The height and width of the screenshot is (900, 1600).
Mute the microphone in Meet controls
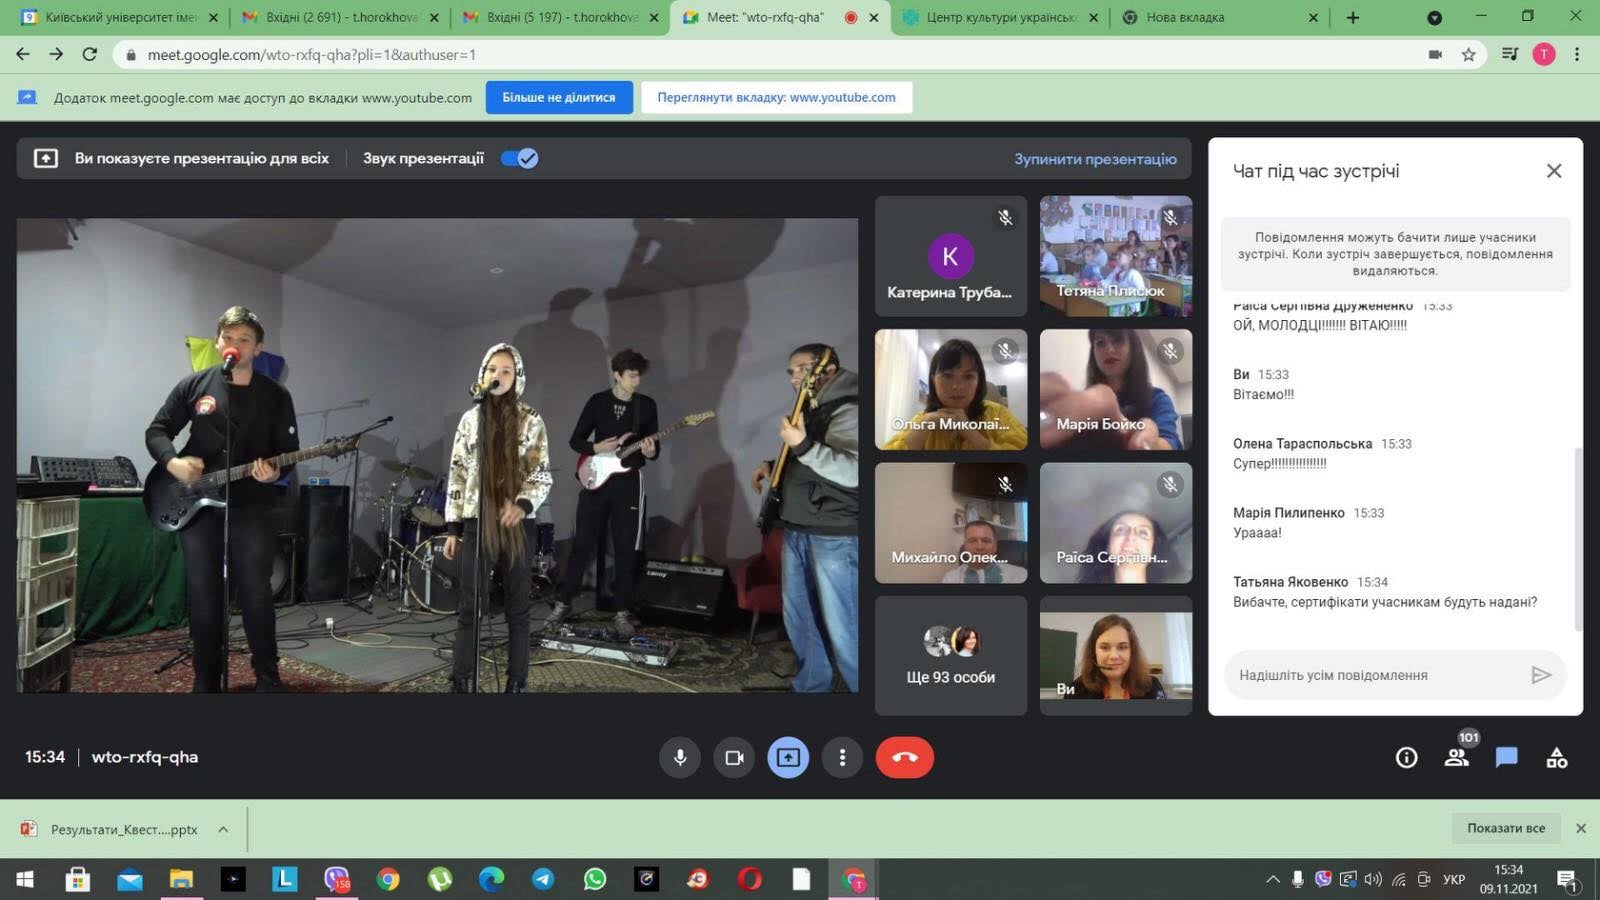680,757
